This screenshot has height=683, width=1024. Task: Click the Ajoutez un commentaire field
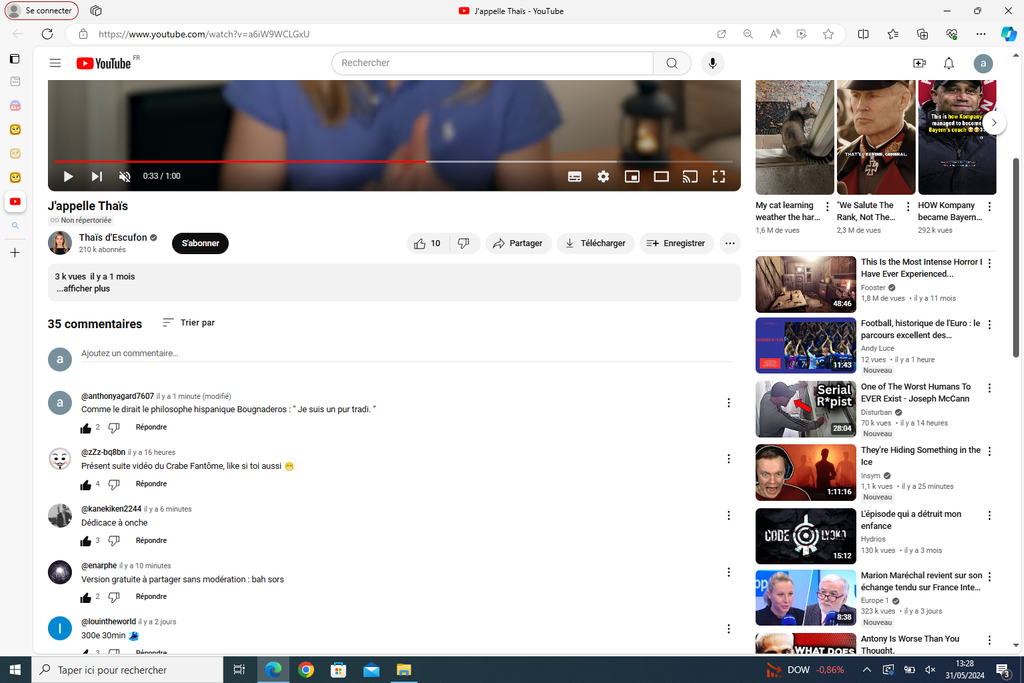point(400,354)
